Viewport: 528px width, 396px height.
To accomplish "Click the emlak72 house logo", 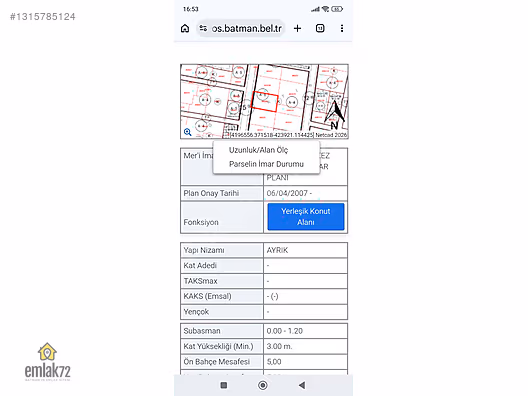I will pos(47,362).
